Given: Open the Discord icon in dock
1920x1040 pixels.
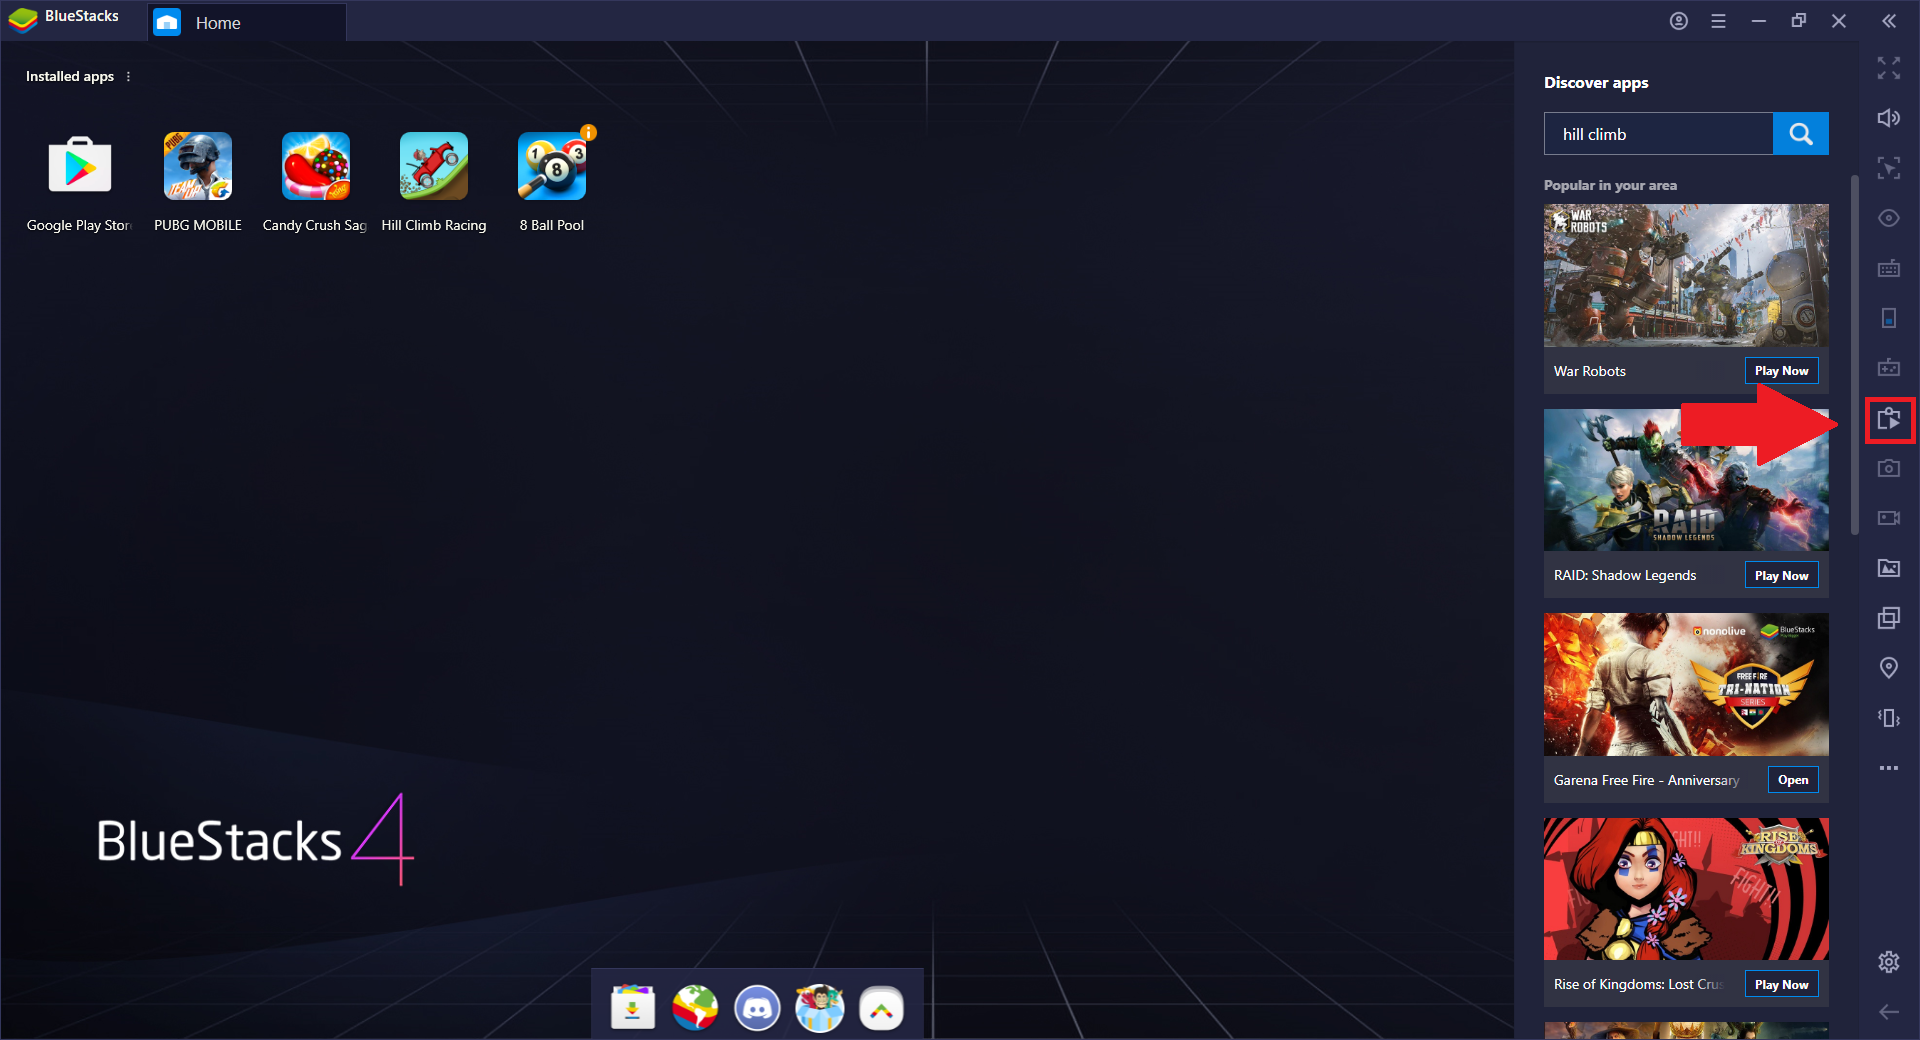Looking at the screenshot, I should click(757, 1008).
